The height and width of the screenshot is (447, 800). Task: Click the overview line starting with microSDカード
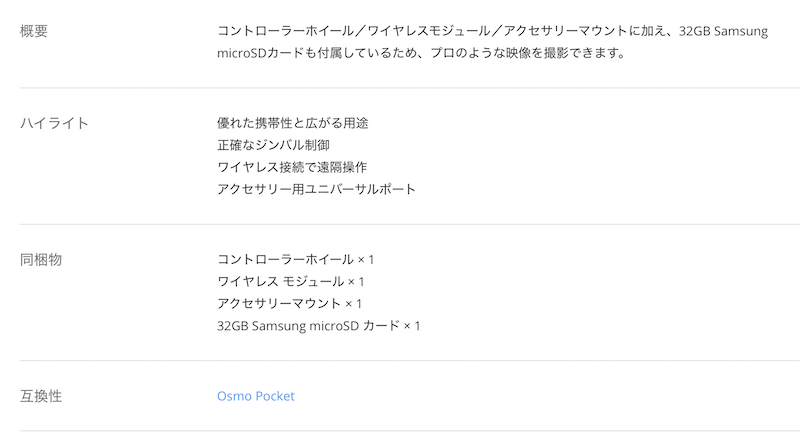[x=421, y=53]
